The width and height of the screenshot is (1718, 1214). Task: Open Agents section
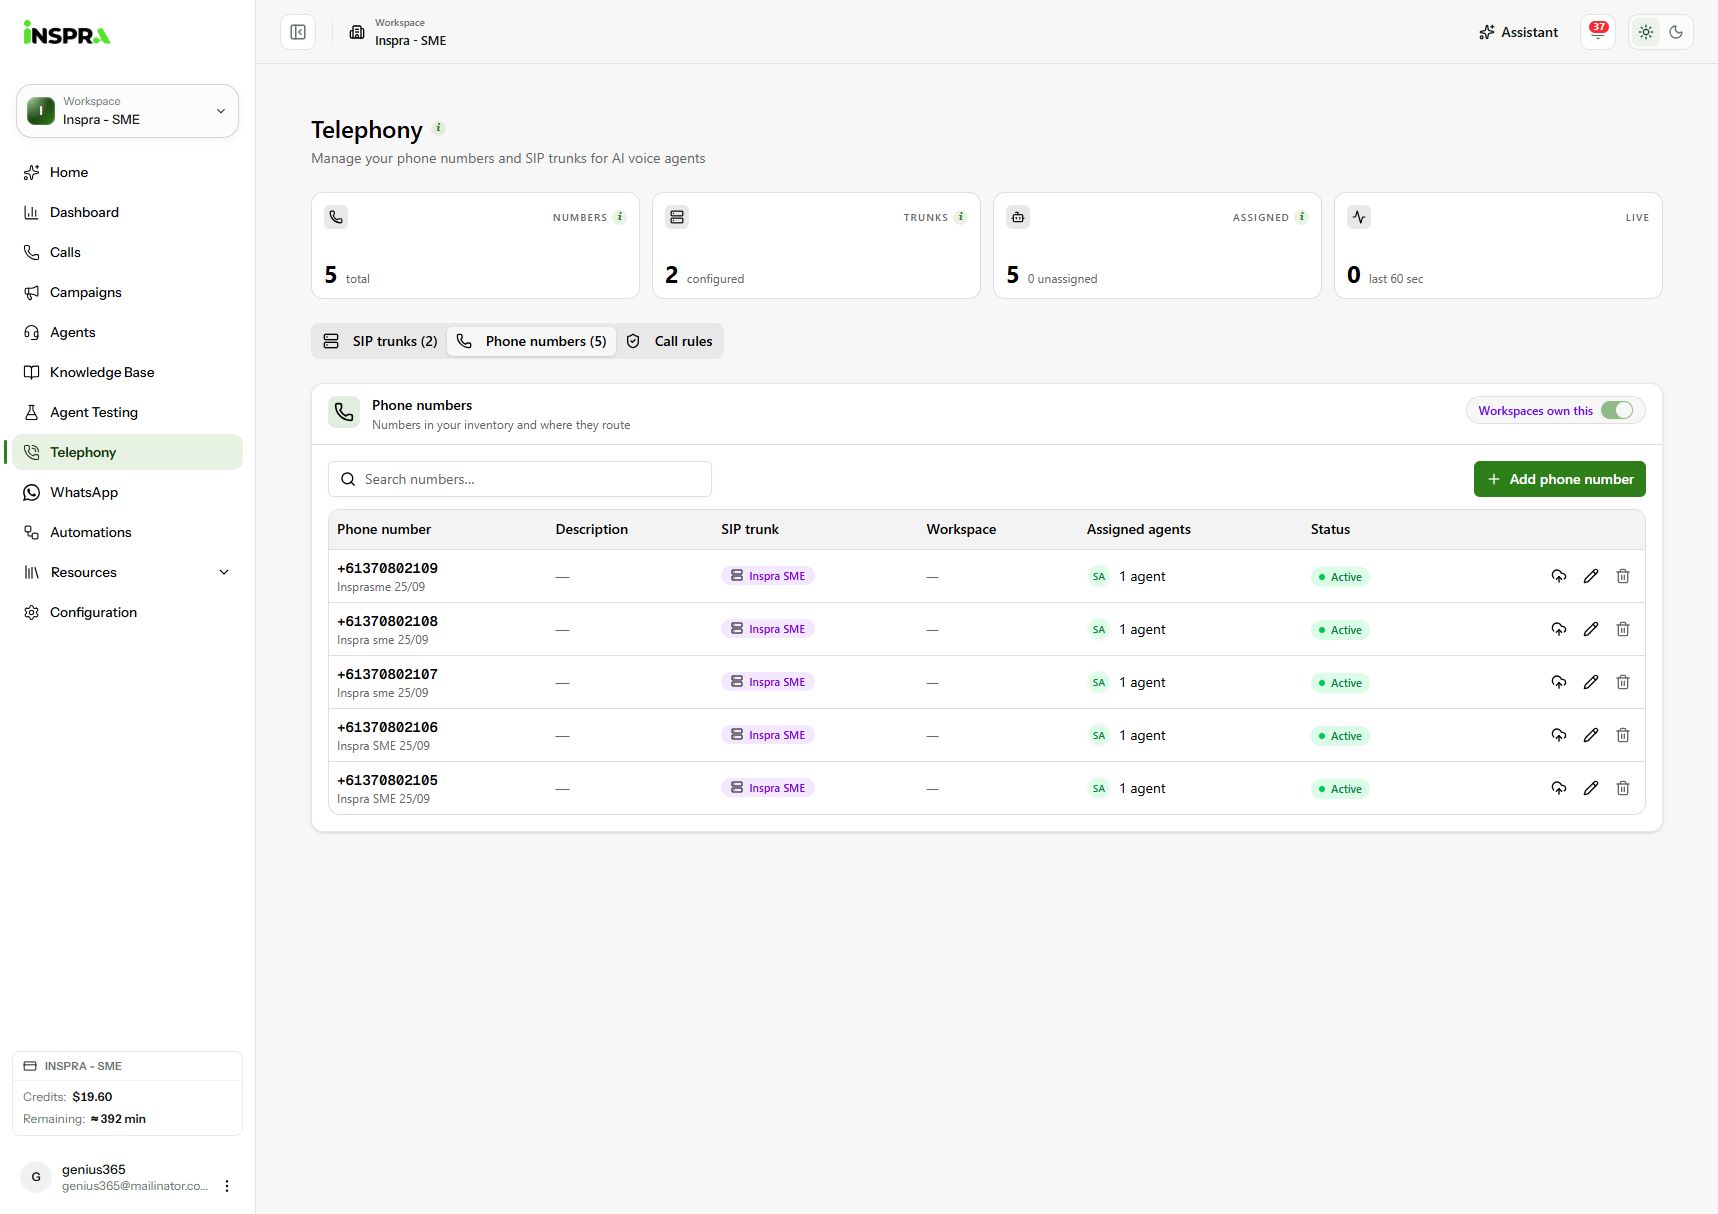point(127,332)
